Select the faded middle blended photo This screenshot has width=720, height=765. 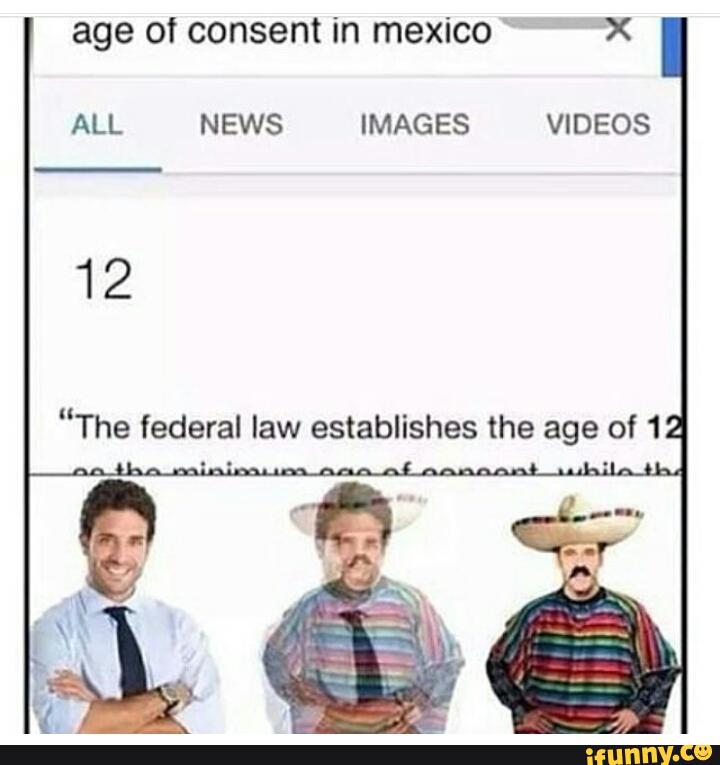point(361,607)
